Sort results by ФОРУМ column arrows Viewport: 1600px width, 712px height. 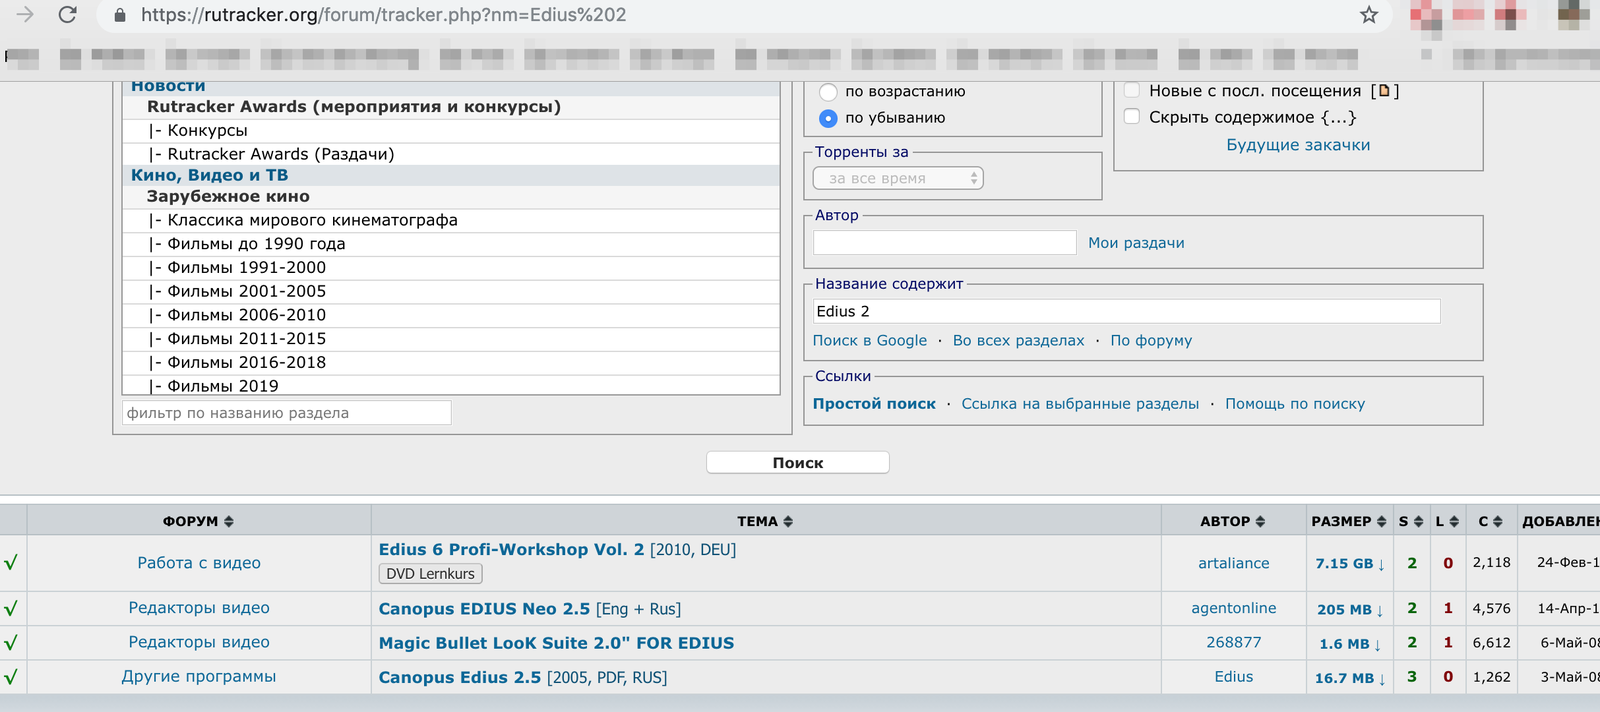tap(228, 522)
